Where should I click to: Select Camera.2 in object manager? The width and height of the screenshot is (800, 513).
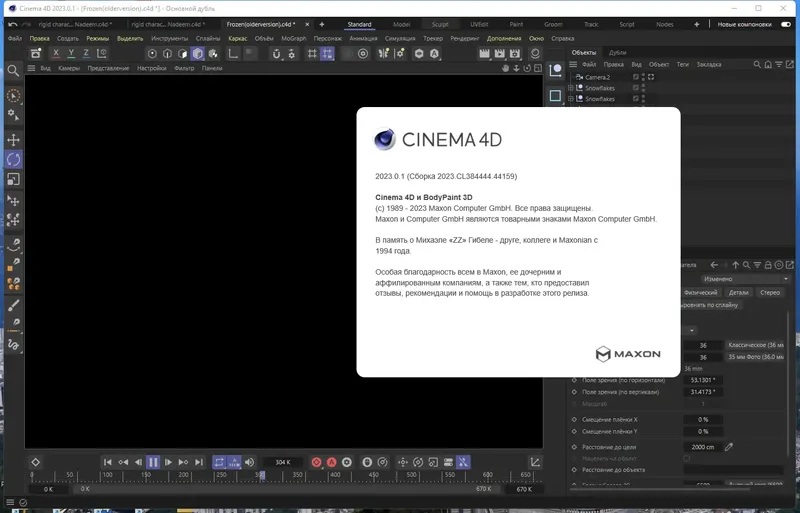click(x=597, y=77)
